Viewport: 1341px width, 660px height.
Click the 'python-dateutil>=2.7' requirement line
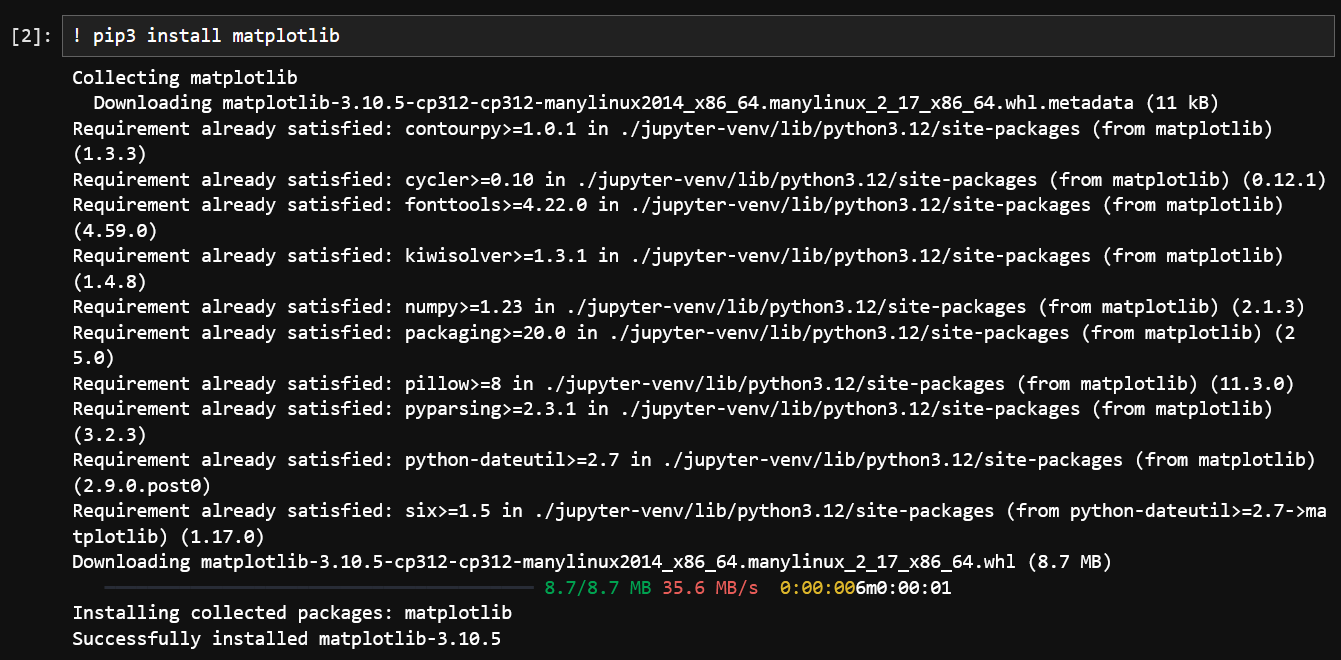tap(694, 459)
